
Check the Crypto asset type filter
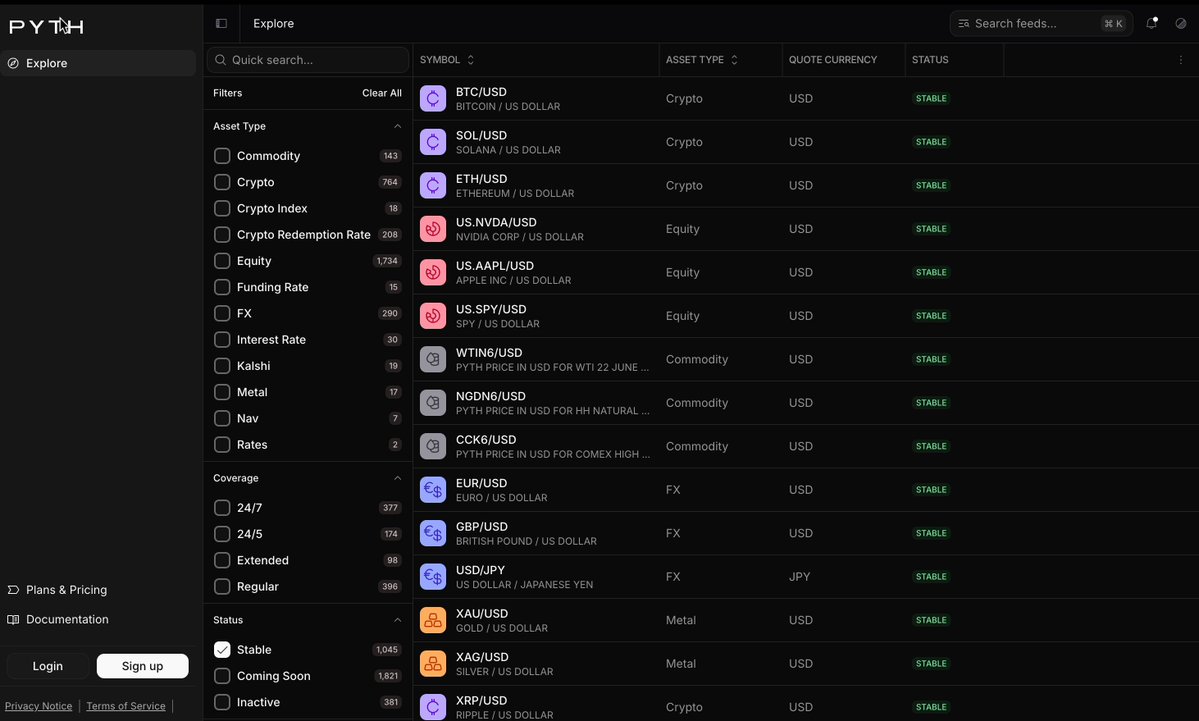point(222,182)
